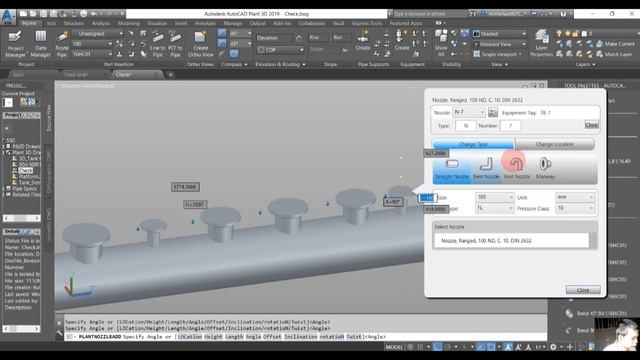Toggle ortho mode in status bar
Image resolution: width=640 pixels, height=360 pixels.
coord(438,347)
